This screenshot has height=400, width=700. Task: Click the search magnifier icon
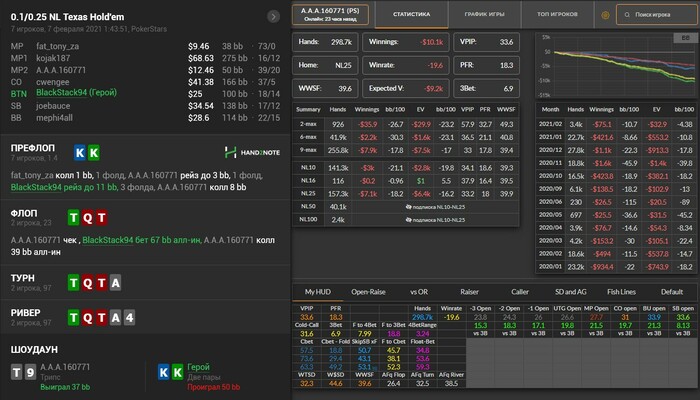tap(627, 15)
